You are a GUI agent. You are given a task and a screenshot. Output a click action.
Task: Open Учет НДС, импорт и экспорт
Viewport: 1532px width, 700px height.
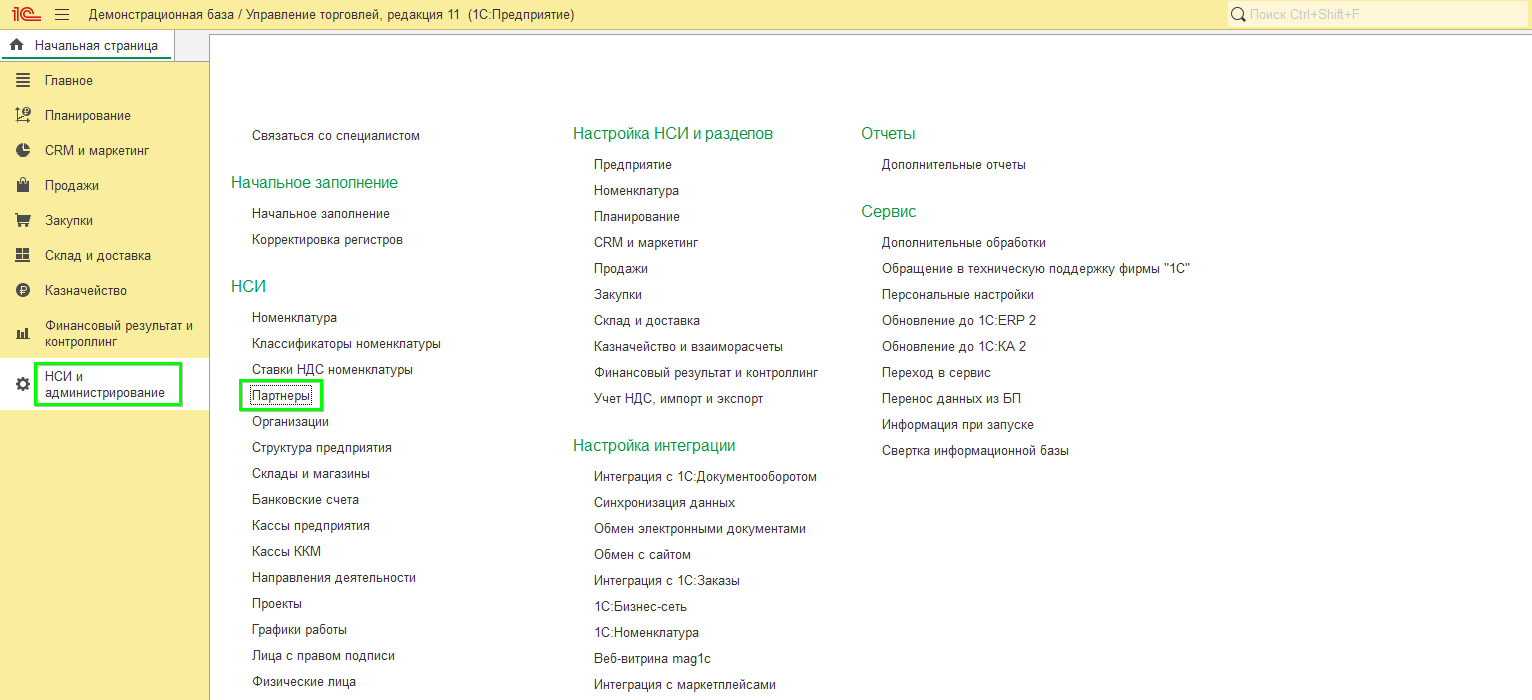678,398
